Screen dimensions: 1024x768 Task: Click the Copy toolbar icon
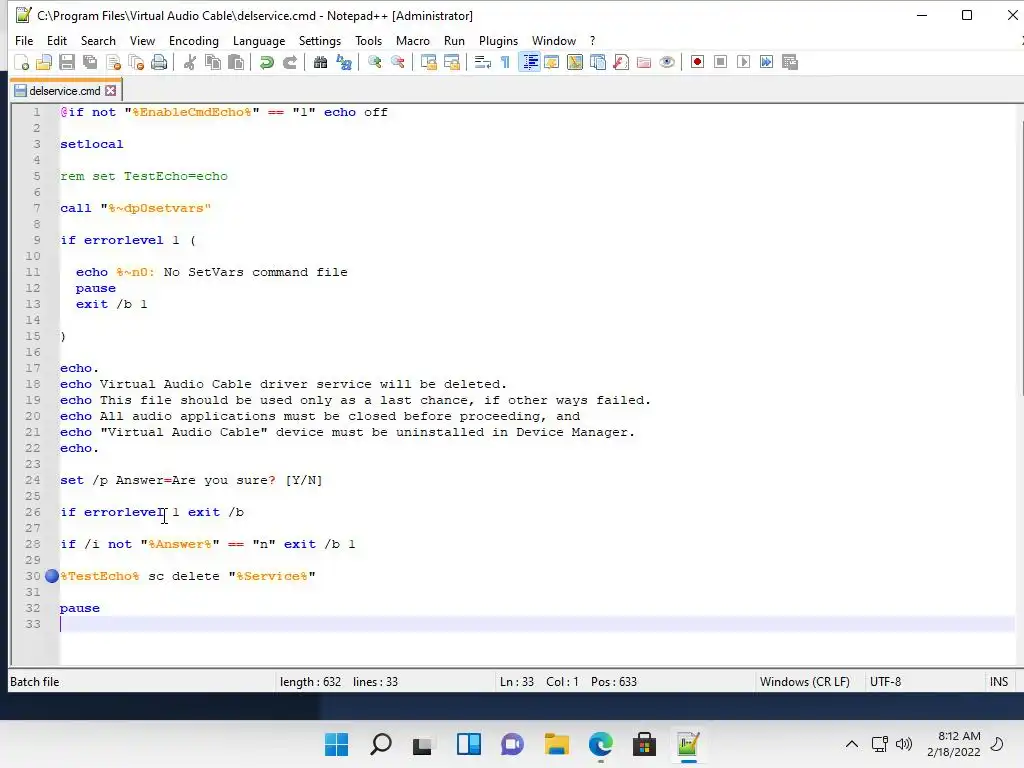click(x=213, y=62)
